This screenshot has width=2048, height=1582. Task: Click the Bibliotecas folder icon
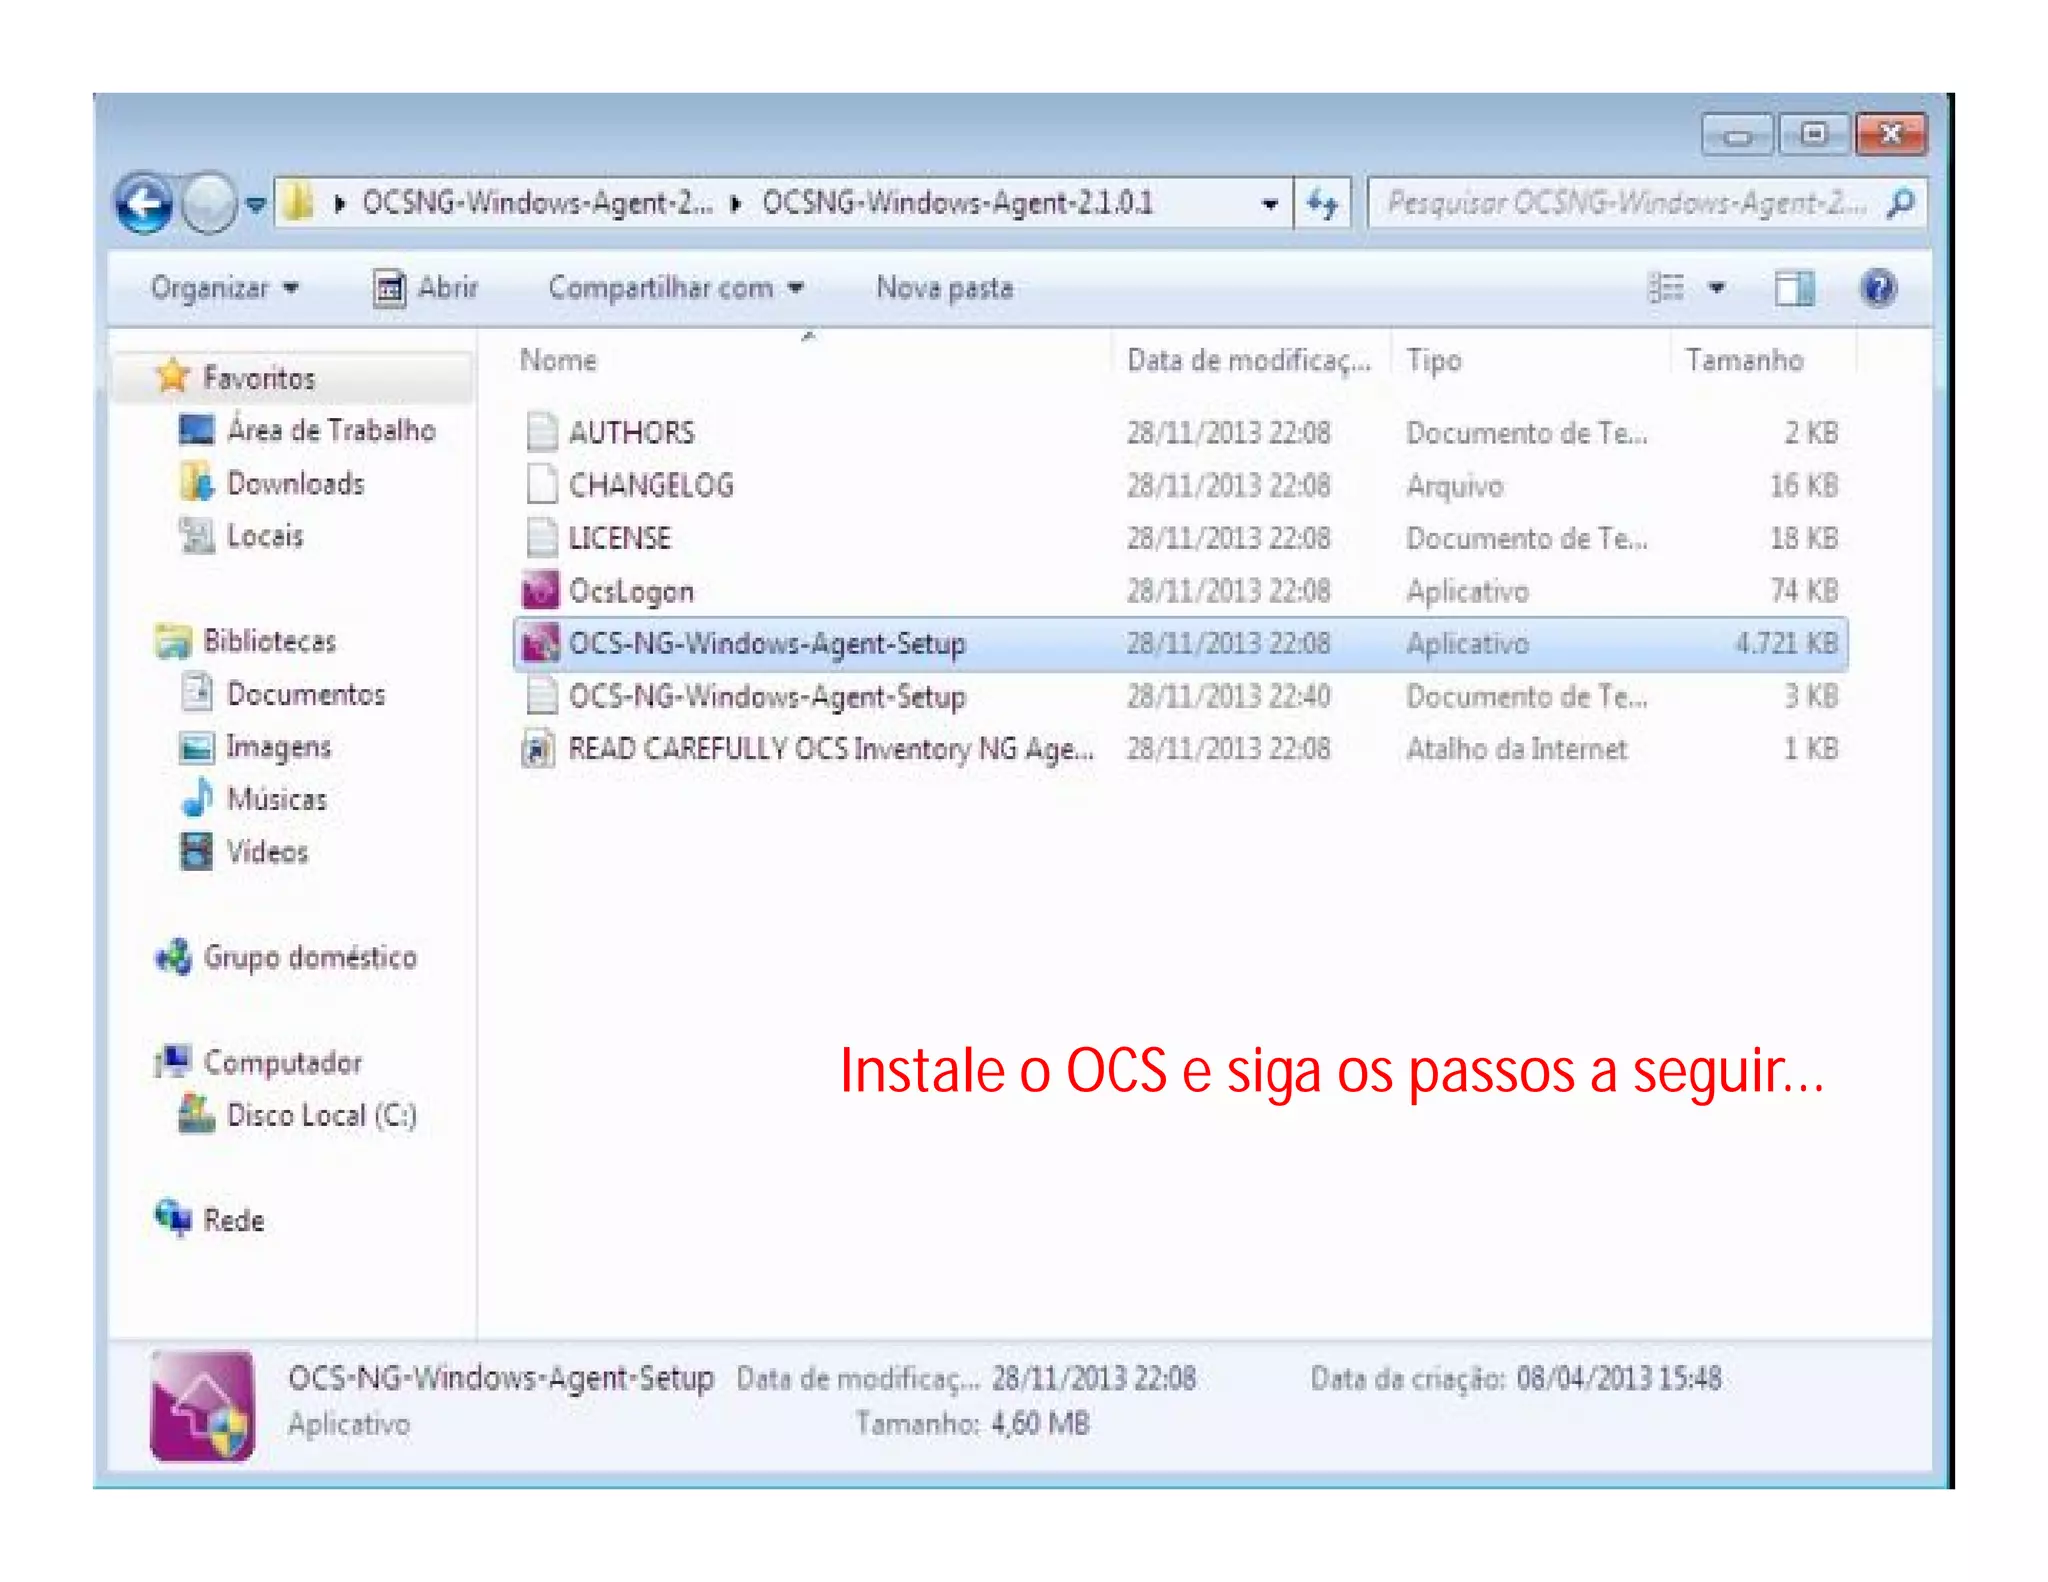click(x=174, y=641)
